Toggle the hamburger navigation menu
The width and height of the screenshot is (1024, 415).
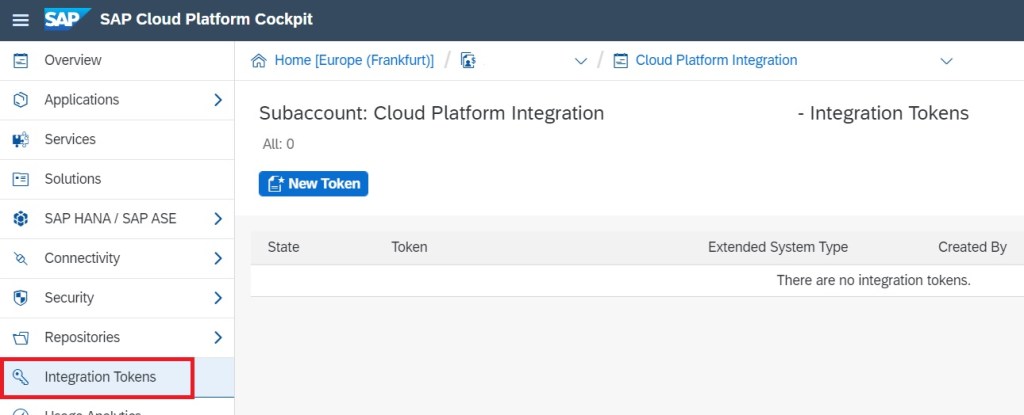20,20
